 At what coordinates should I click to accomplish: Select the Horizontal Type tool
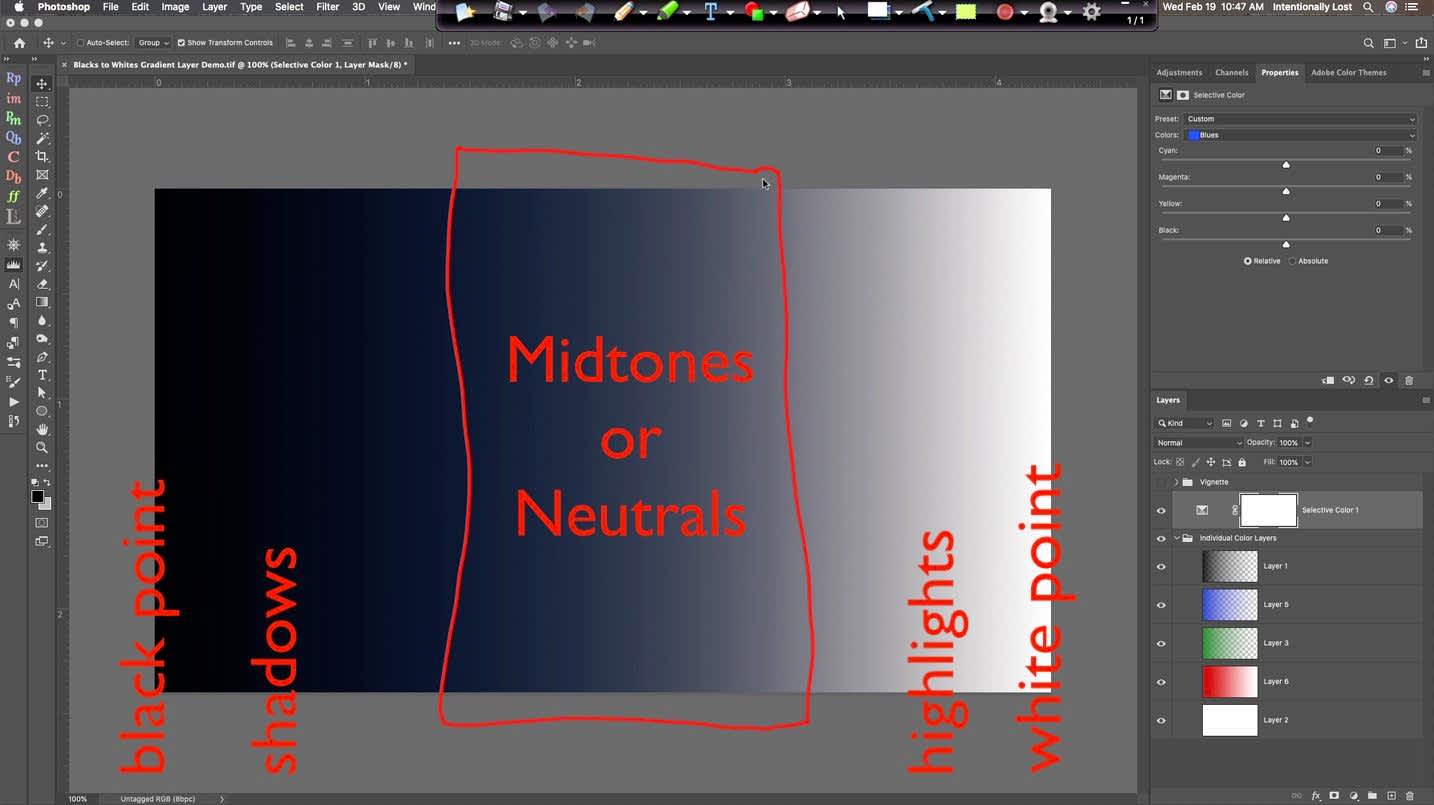(42, 375)
